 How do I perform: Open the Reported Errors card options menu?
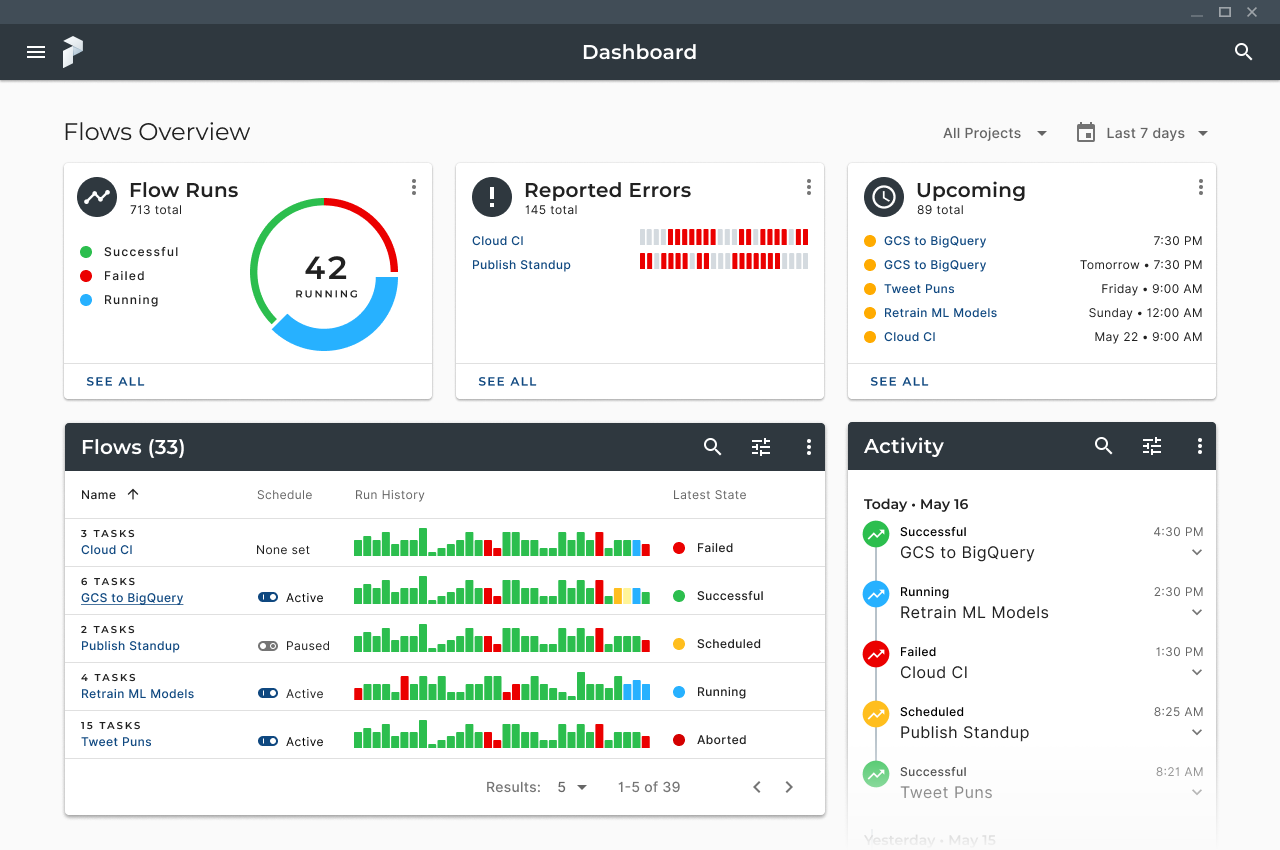click(x=809, y=187)
